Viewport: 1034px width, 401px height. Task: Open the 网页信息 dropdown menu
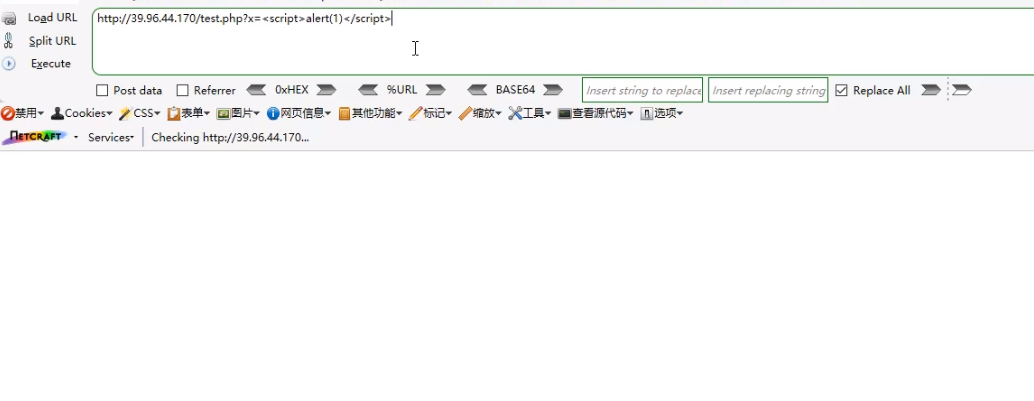(x=299, y=113)
